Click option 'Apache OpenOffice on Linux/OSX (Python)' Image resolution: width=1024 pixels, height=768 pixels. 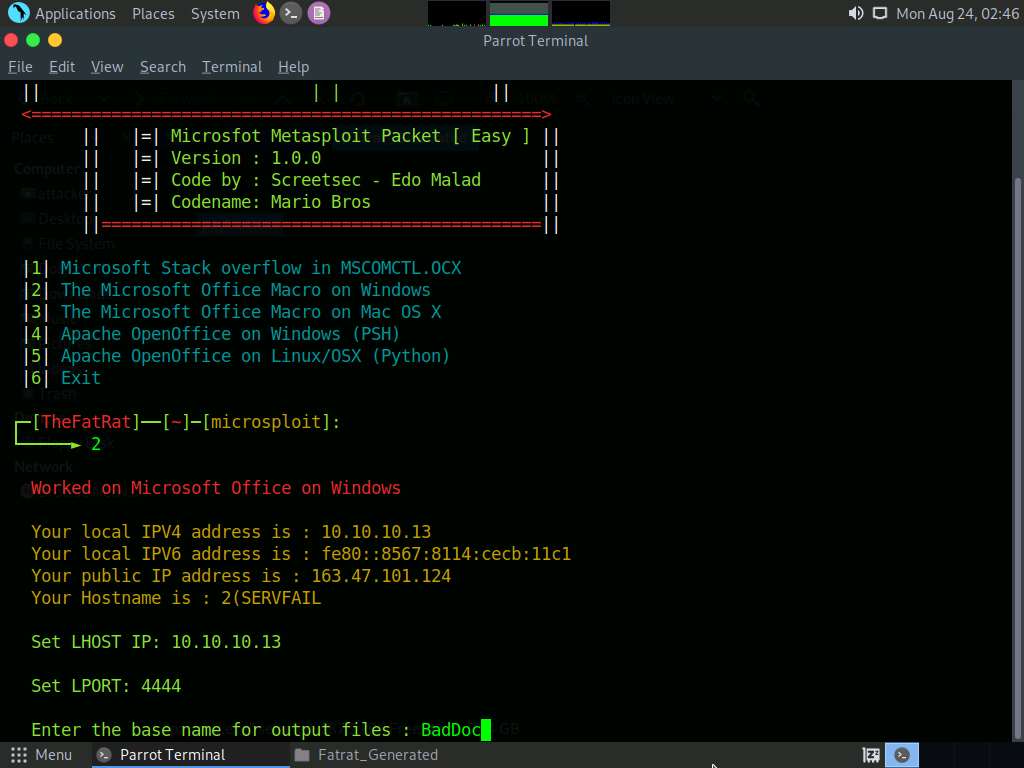pos(255,356)
